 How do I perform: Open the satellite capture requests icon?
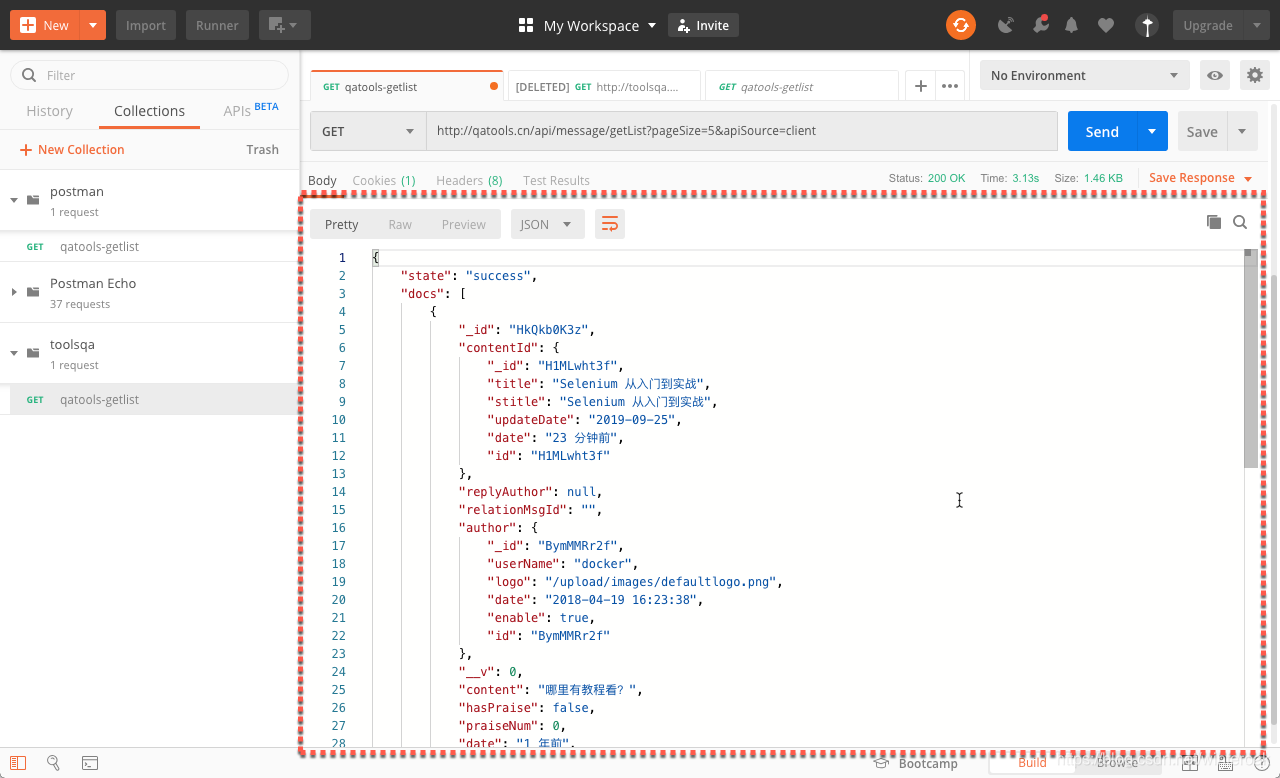click(1006, 25)
